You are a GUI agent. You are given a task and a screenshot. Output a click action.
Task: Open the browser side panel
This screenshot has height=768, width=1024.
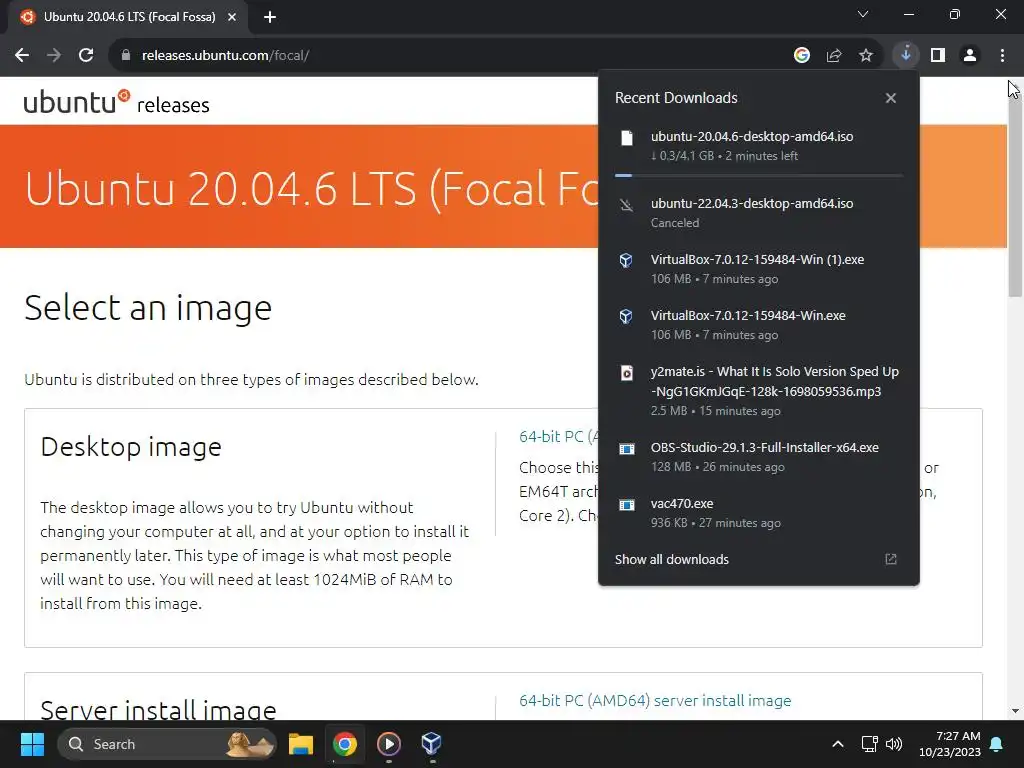coord(938,56)
